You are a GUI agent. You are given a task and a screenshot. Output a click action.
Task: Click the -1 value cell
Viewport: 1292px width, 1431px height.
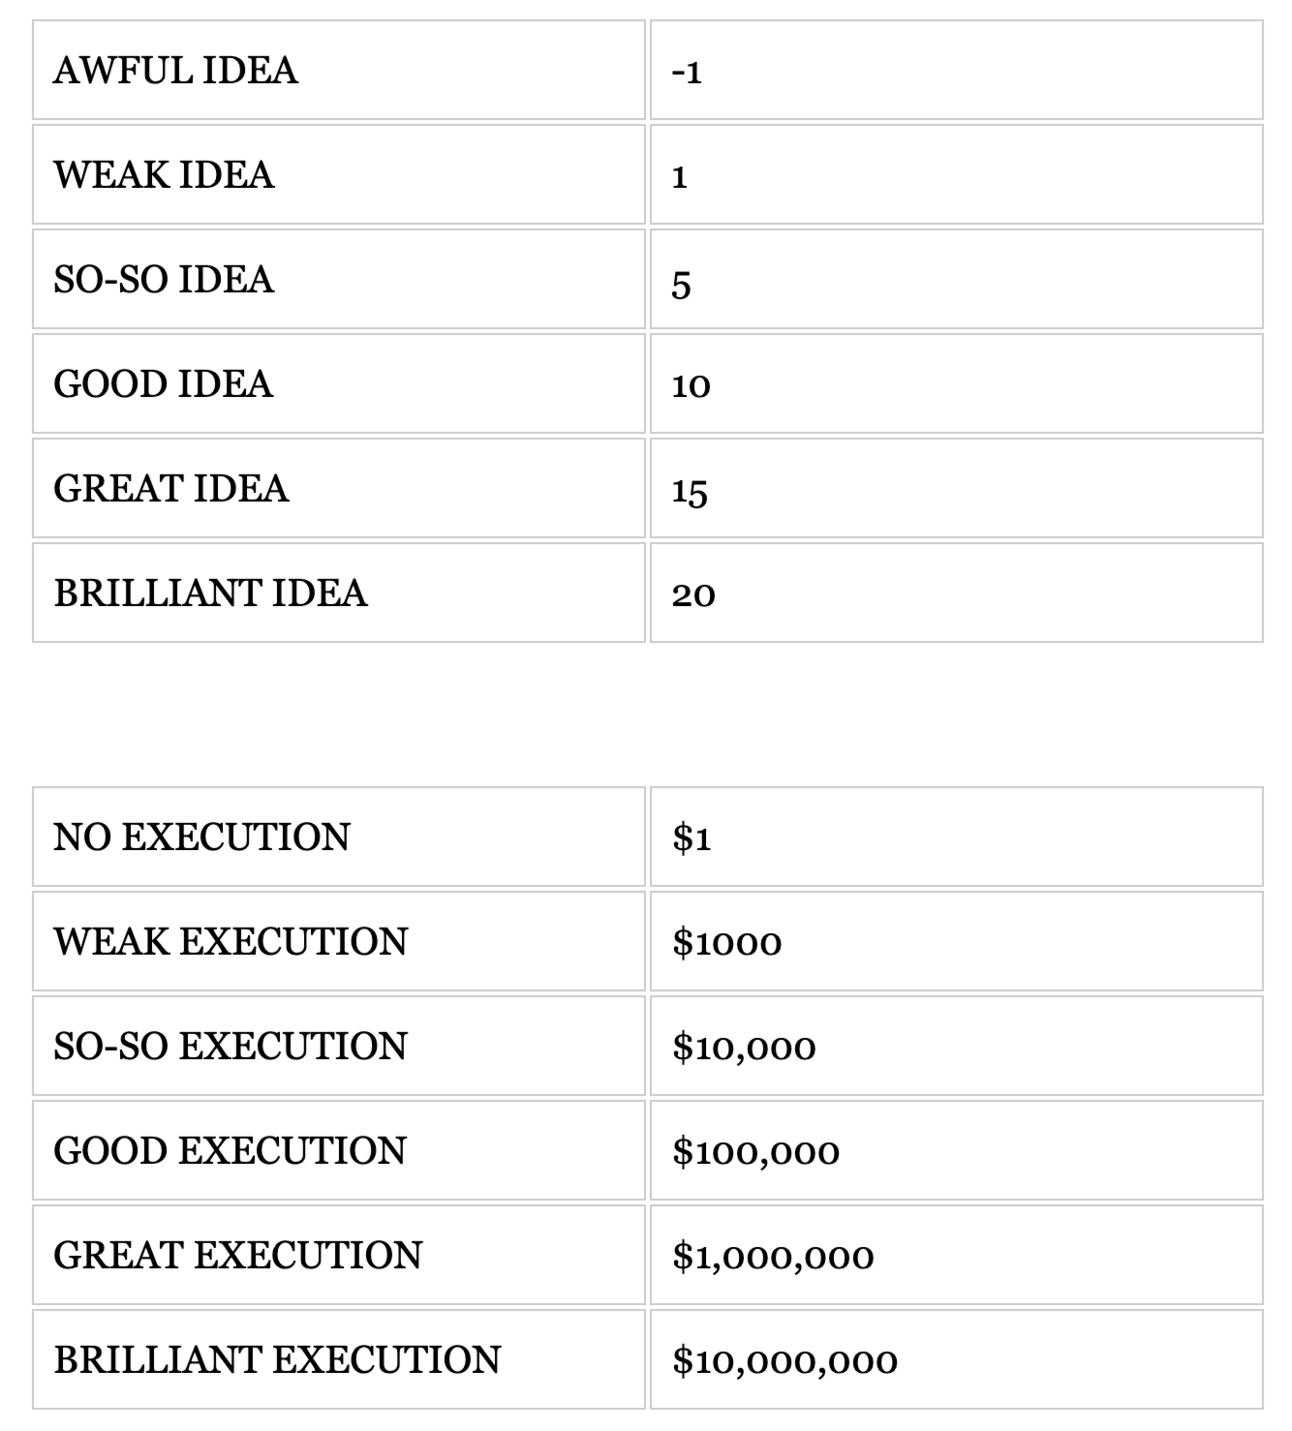pyautogui.click(x=687, y=71)
